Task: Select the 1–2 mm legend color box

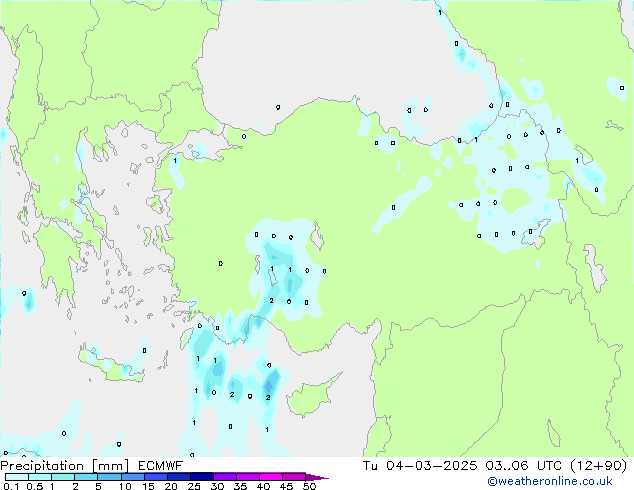Action: [63, 477]
